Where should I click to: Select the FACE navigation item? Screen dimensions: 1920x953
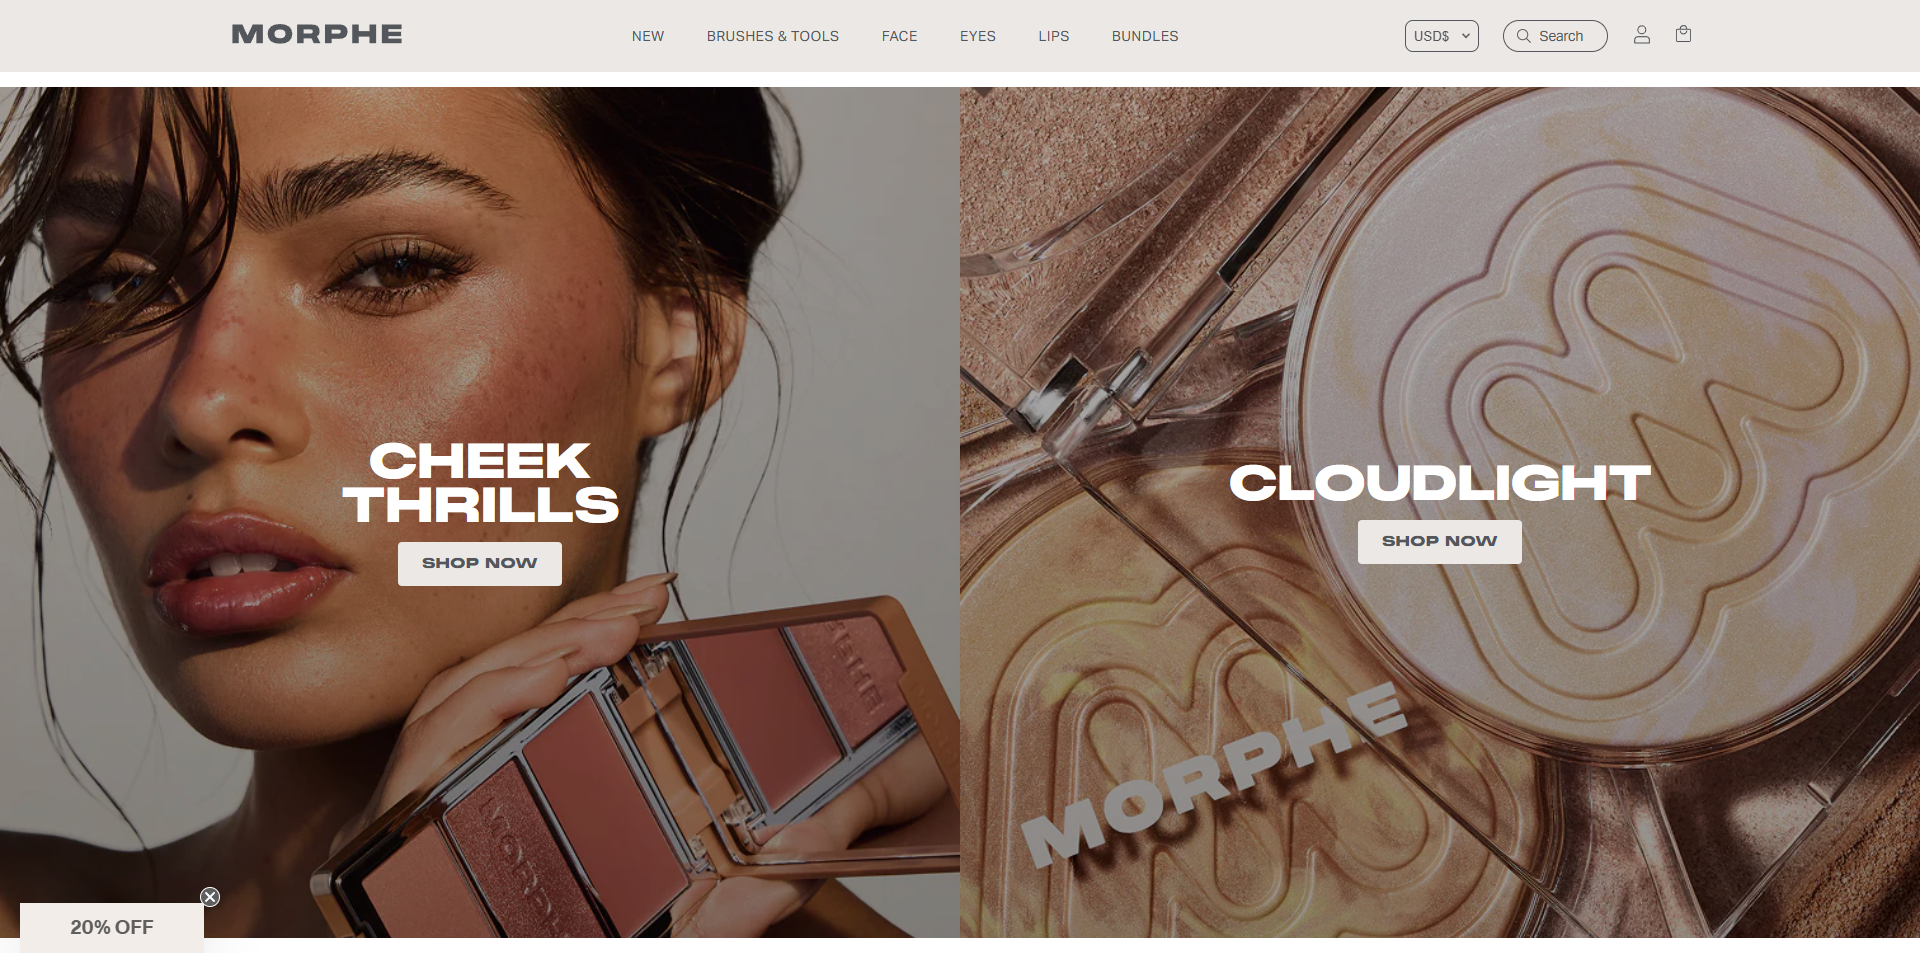click(899, 36)
